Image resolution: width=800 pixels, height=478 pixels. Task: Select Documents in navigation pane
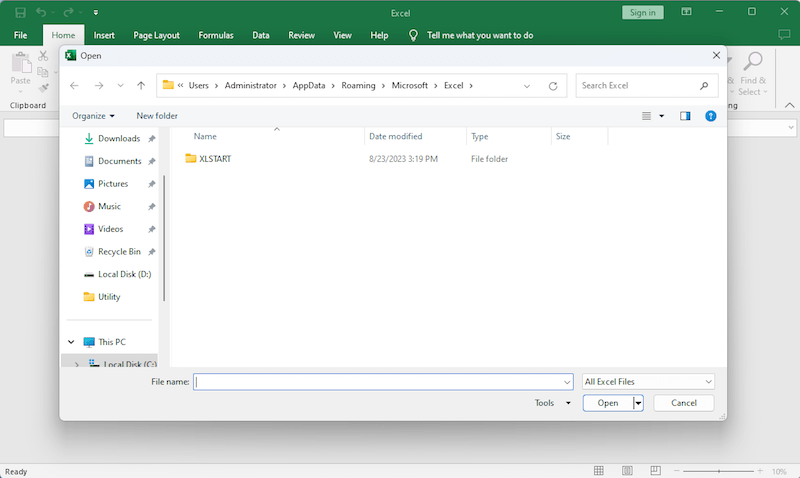[119, 161]
